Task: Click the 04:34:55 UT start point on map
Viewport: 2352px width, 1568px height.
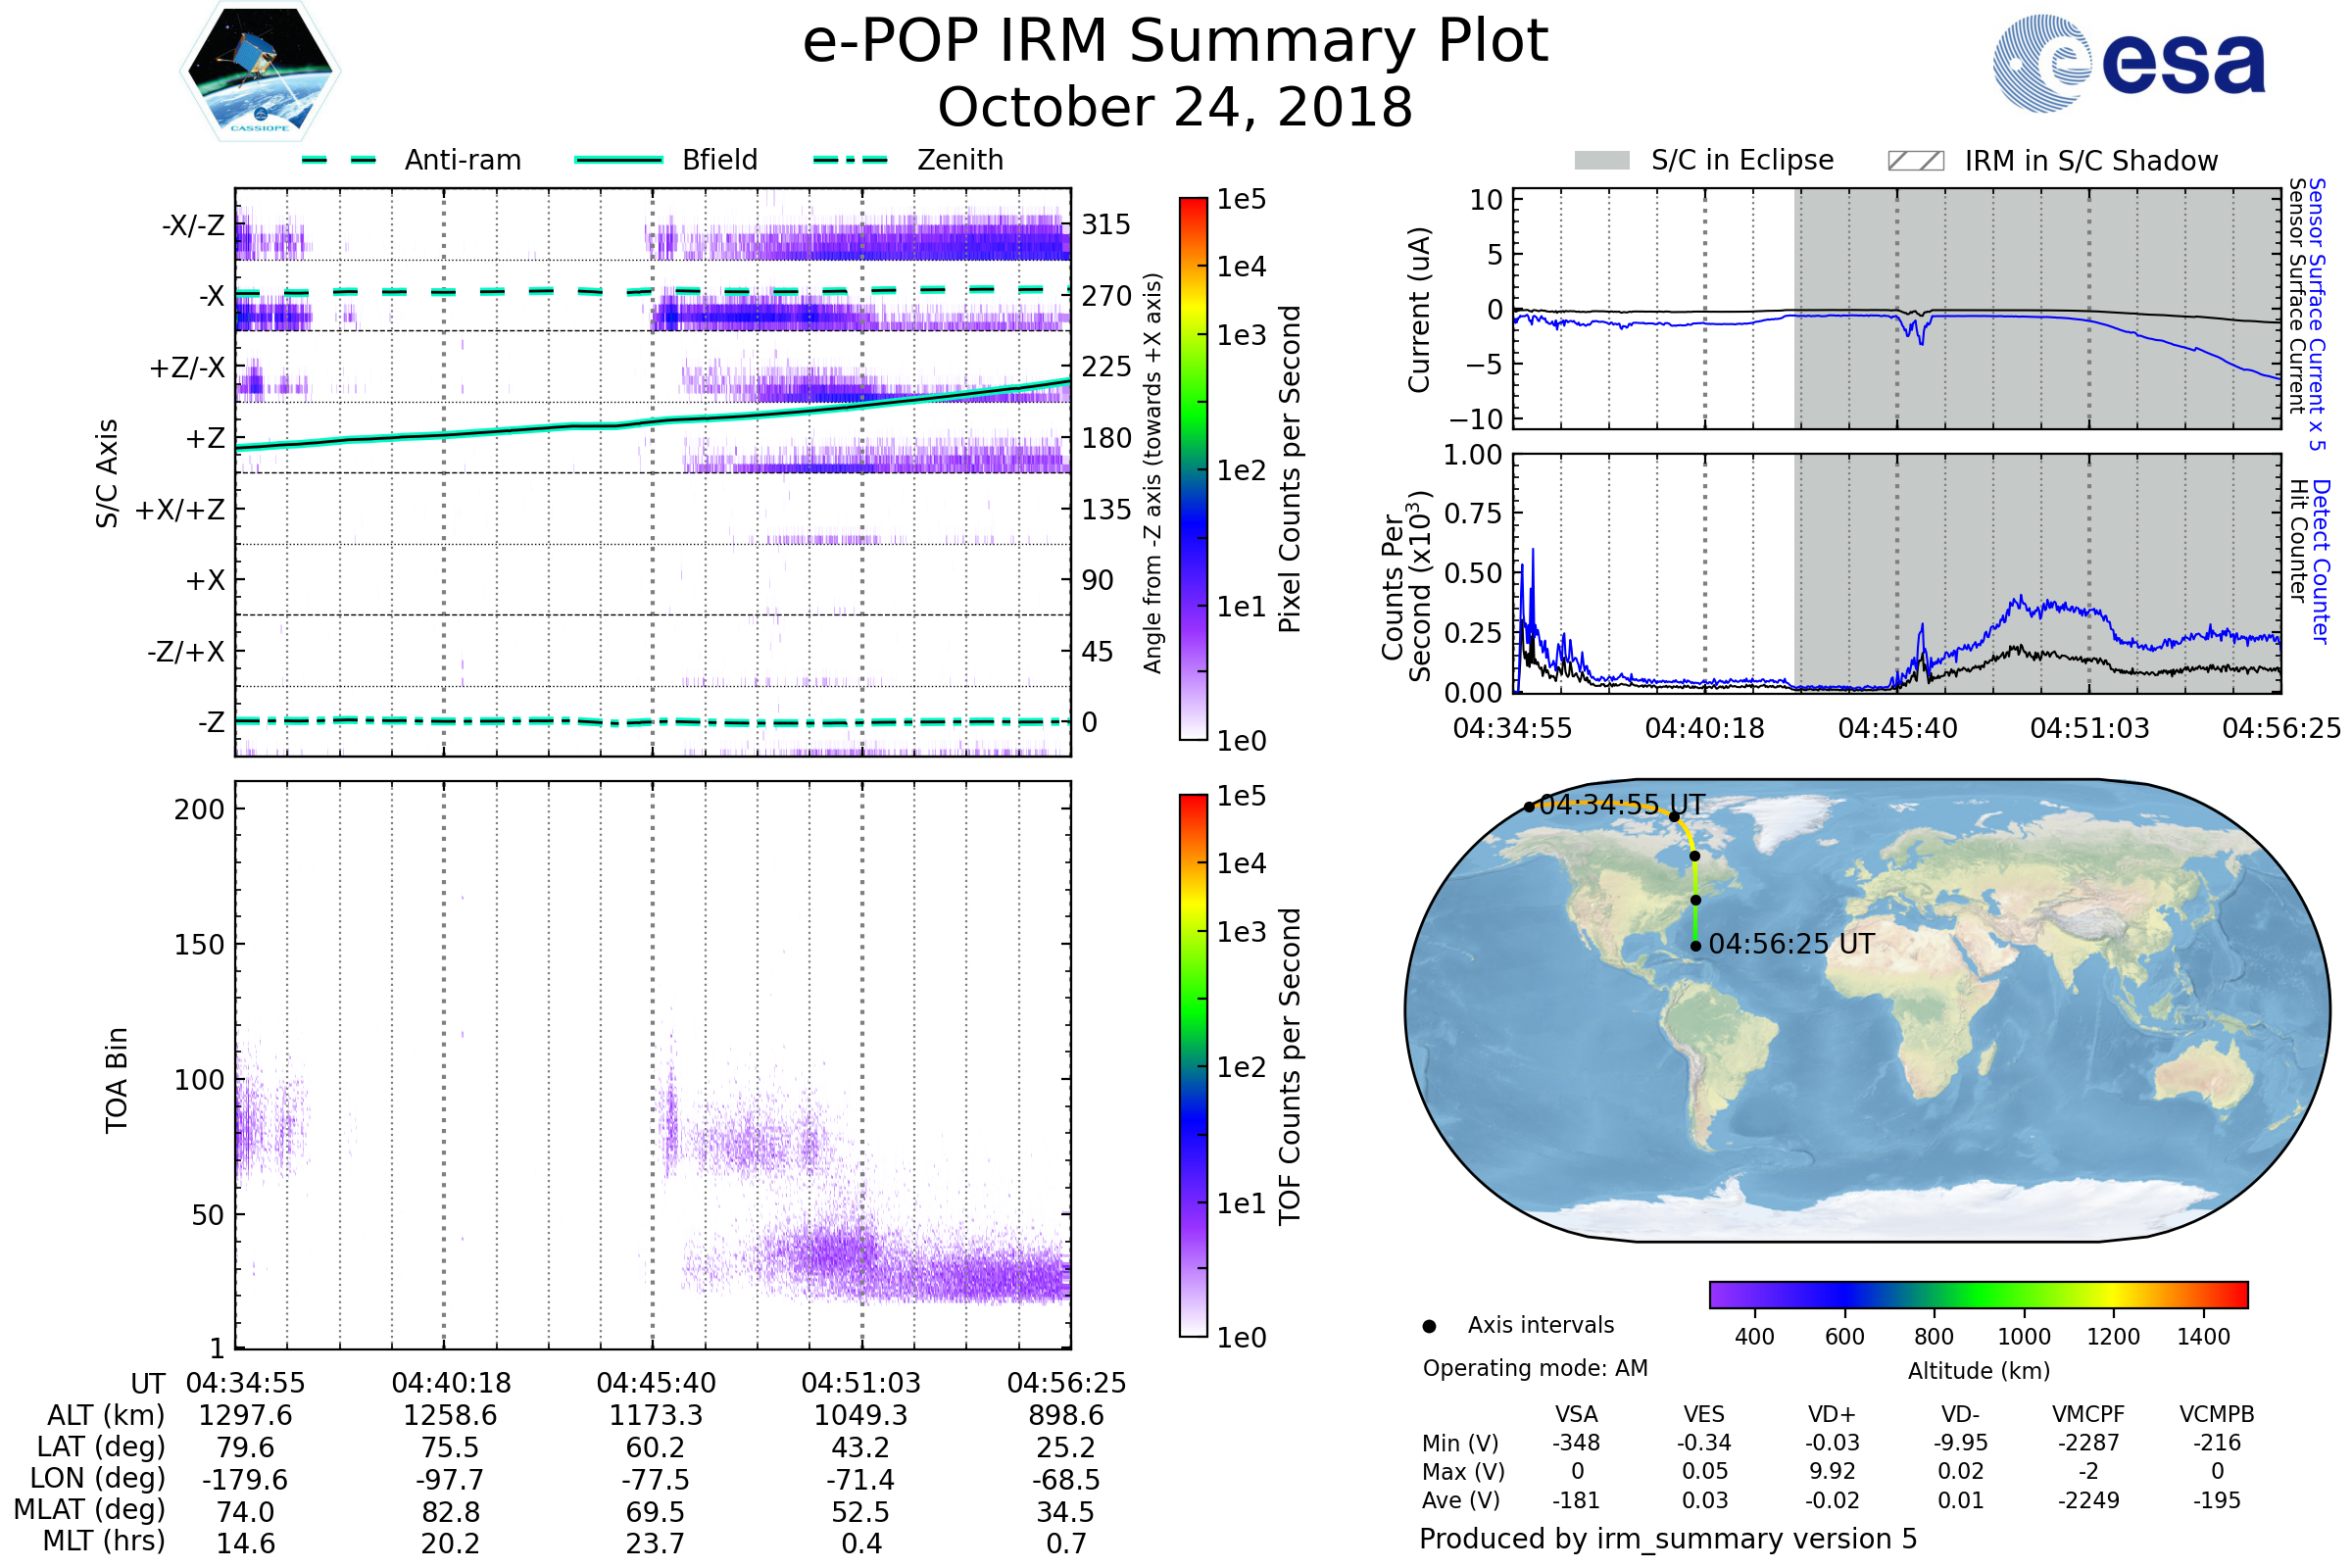Action: pyautogui.click(x=1529, y=807)
